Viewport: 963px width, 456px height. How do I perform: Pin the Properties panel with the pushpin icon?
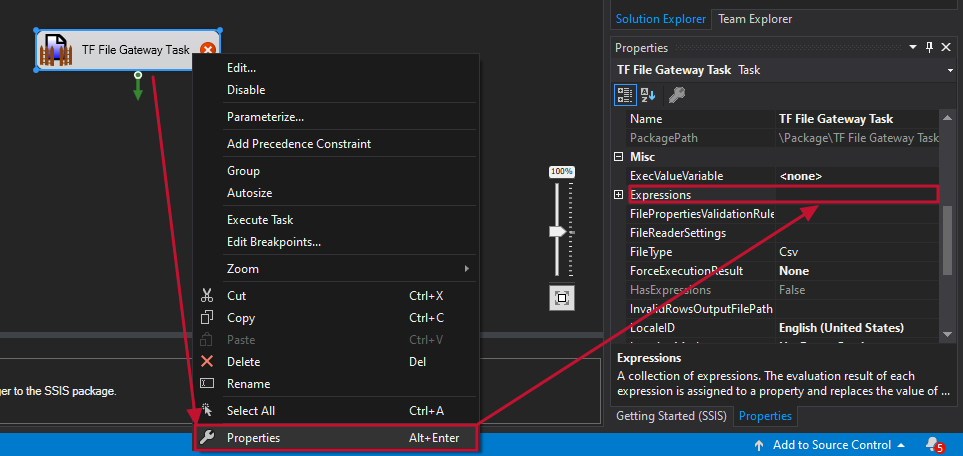(929, 47)
